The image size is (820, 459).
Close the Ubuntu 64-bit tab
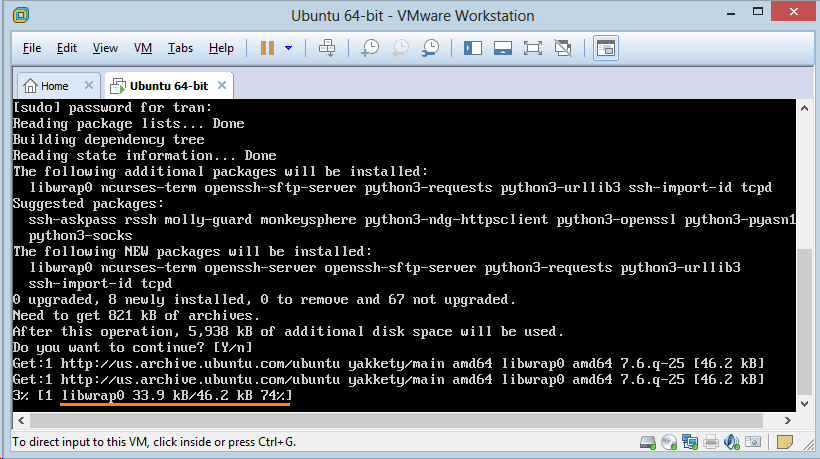(x=222, y=85)
